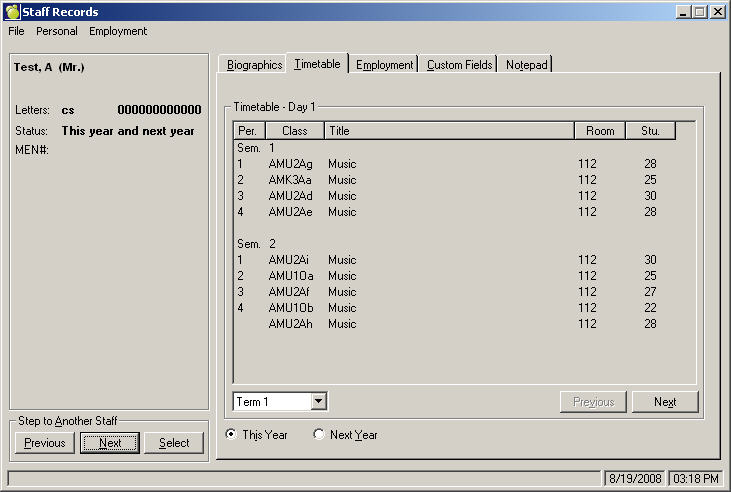731x492 pixels.
Task: Open the Personal menu
Action: 57,31
